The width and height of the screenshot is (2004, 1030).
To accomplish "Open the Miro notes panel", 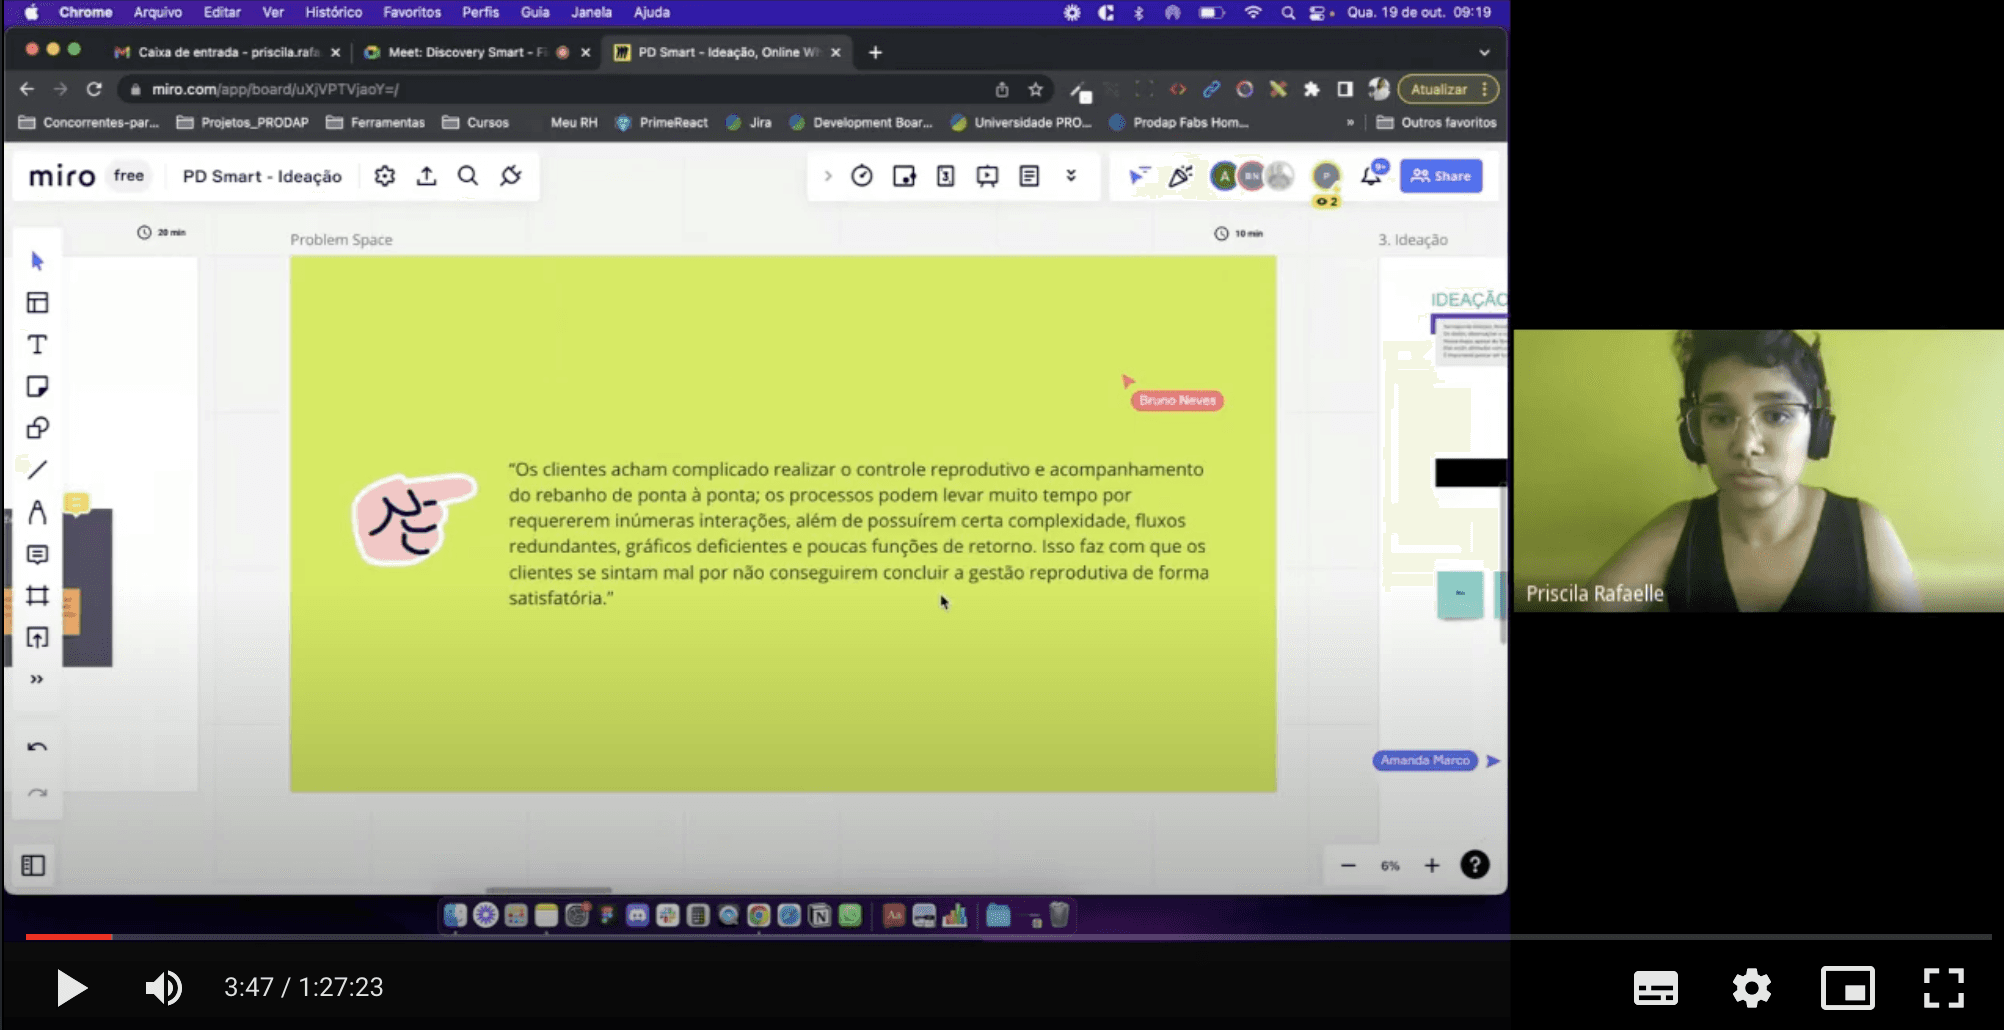I will (1029, 176).
